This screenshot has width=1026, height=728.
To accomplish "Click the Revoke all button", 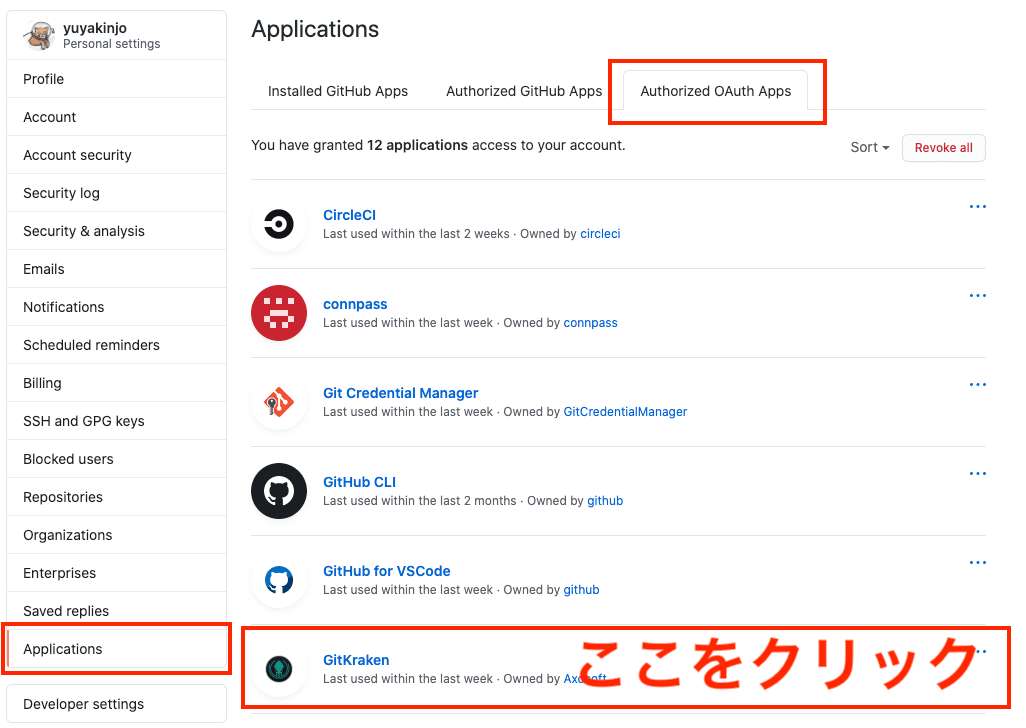I will pyautogui.click(x=943, y=148).
